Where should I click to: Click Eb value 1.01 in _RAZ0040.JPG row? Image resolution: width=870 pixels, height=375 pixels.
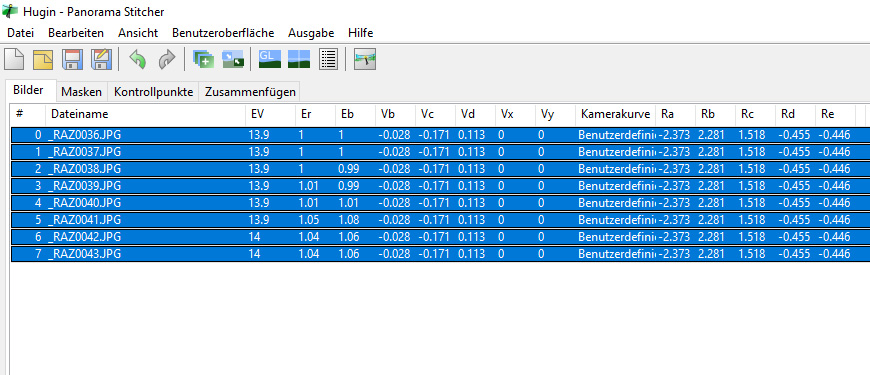coord(348,203)
